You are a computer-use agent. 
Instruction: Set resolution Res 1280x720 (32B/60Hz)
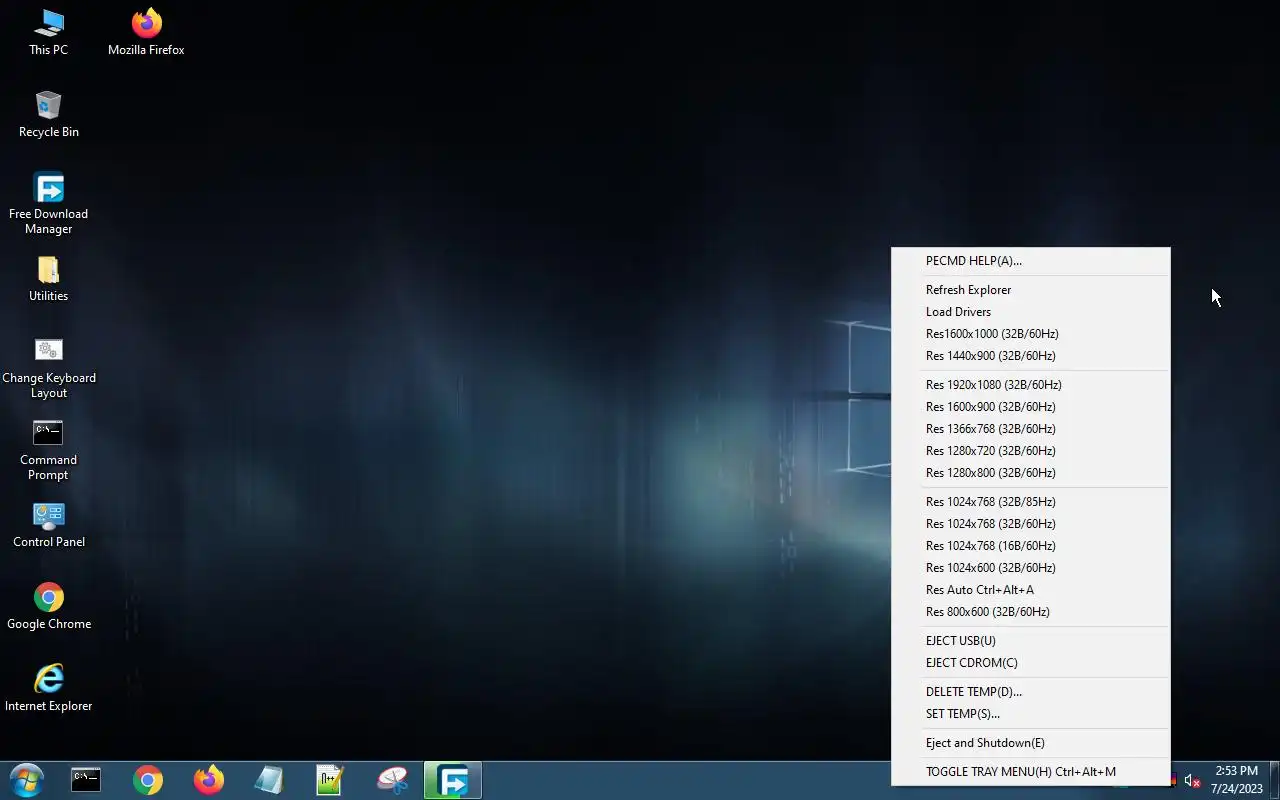[1031, 451]
